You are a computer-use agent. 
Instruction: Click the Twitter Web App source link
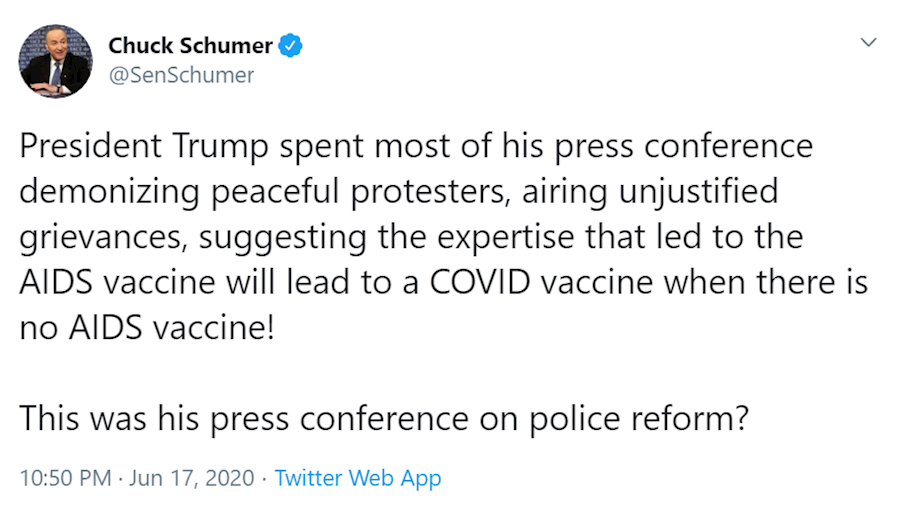pos(357,478)
